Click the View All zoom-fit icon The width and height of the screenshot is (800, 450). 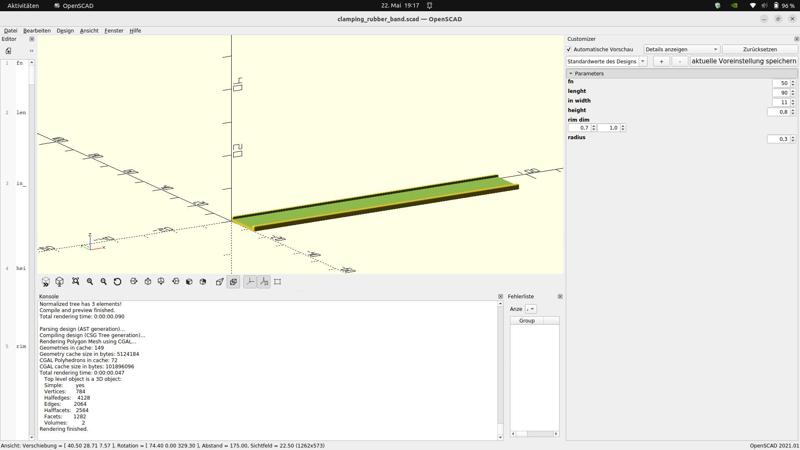pyautogui.click(x=76, y=282)
